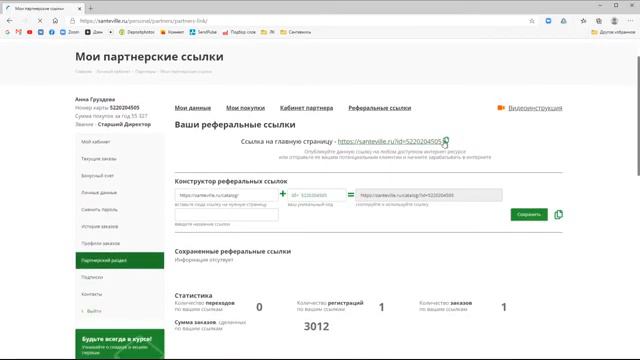This screenshot has width=640, height=360.
Task: Open the Zoom bookmark
Action: [70, 32]
